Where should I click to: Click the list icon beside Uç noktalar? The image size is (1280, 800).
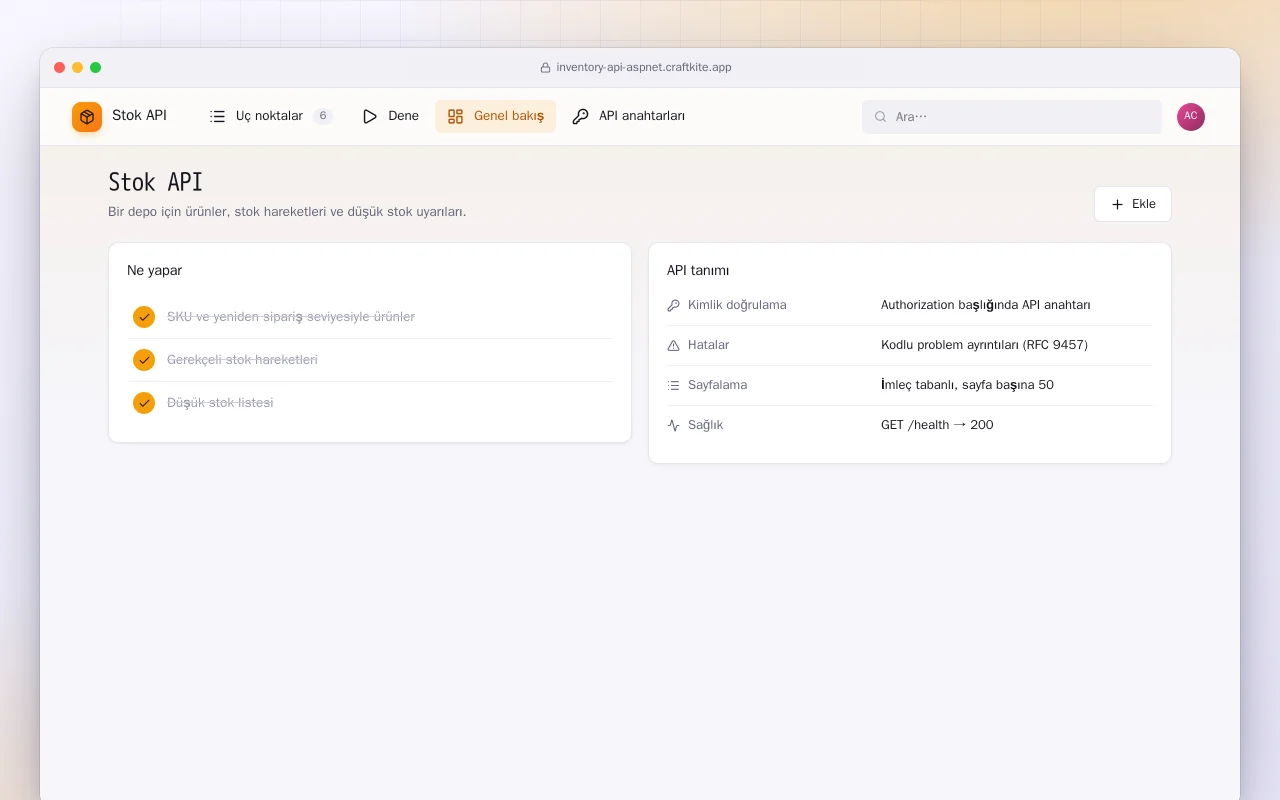pyautogui.click(x=217, y=116)
